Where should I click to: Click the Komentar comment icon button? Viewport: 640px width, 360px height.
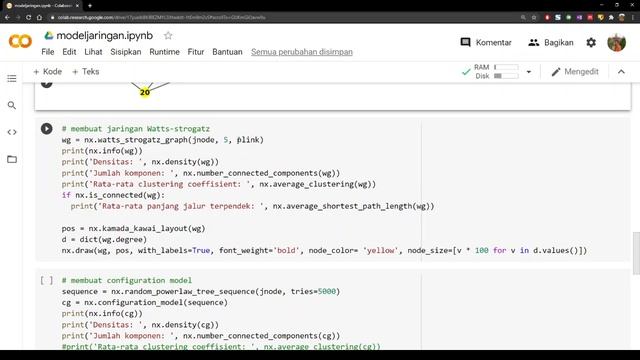pyautogui.click(x=486, y=42)
